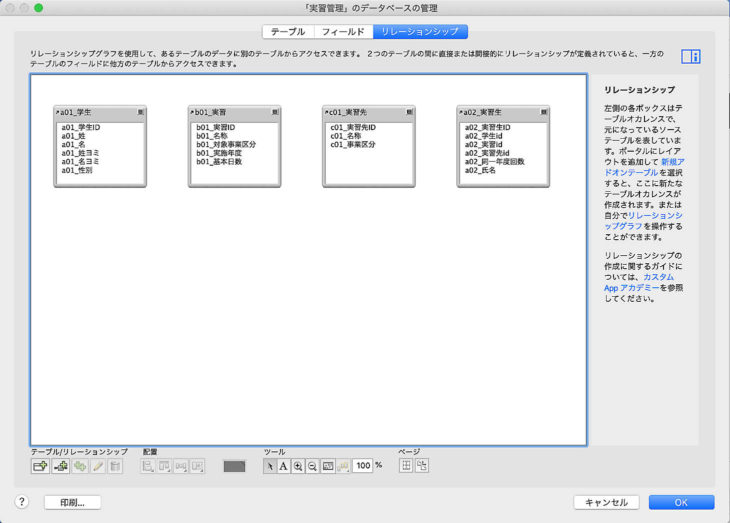Switch to the テーブル tab
This screenshot has height=523, width=730.
[x=288, y=32]
